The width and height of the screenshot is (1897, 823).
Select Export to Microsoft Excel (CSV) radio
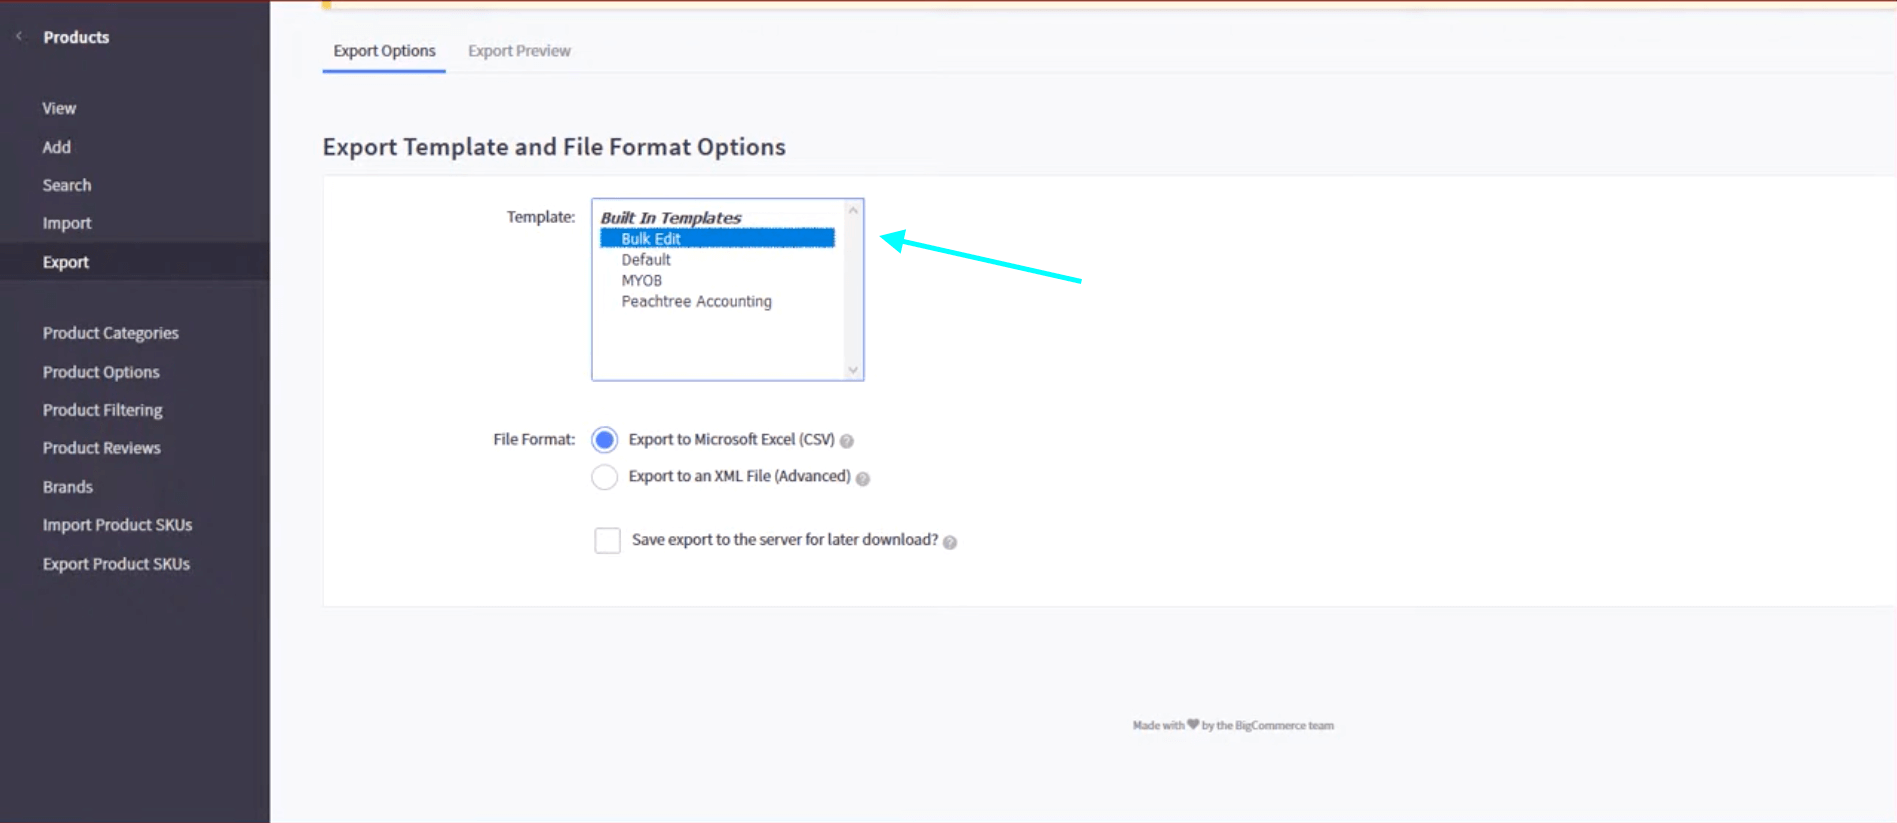pos(605,440)
